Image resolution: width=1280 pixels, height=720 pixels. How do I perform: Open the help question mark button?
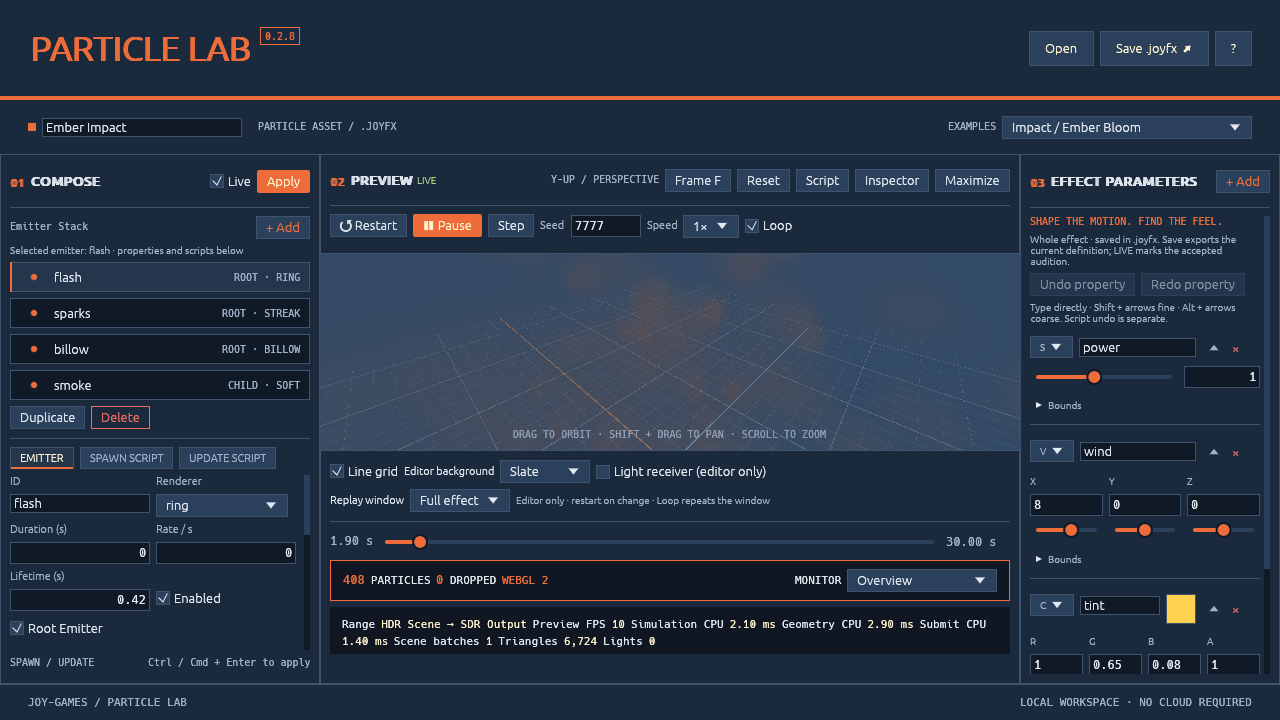coord(1233,48)
